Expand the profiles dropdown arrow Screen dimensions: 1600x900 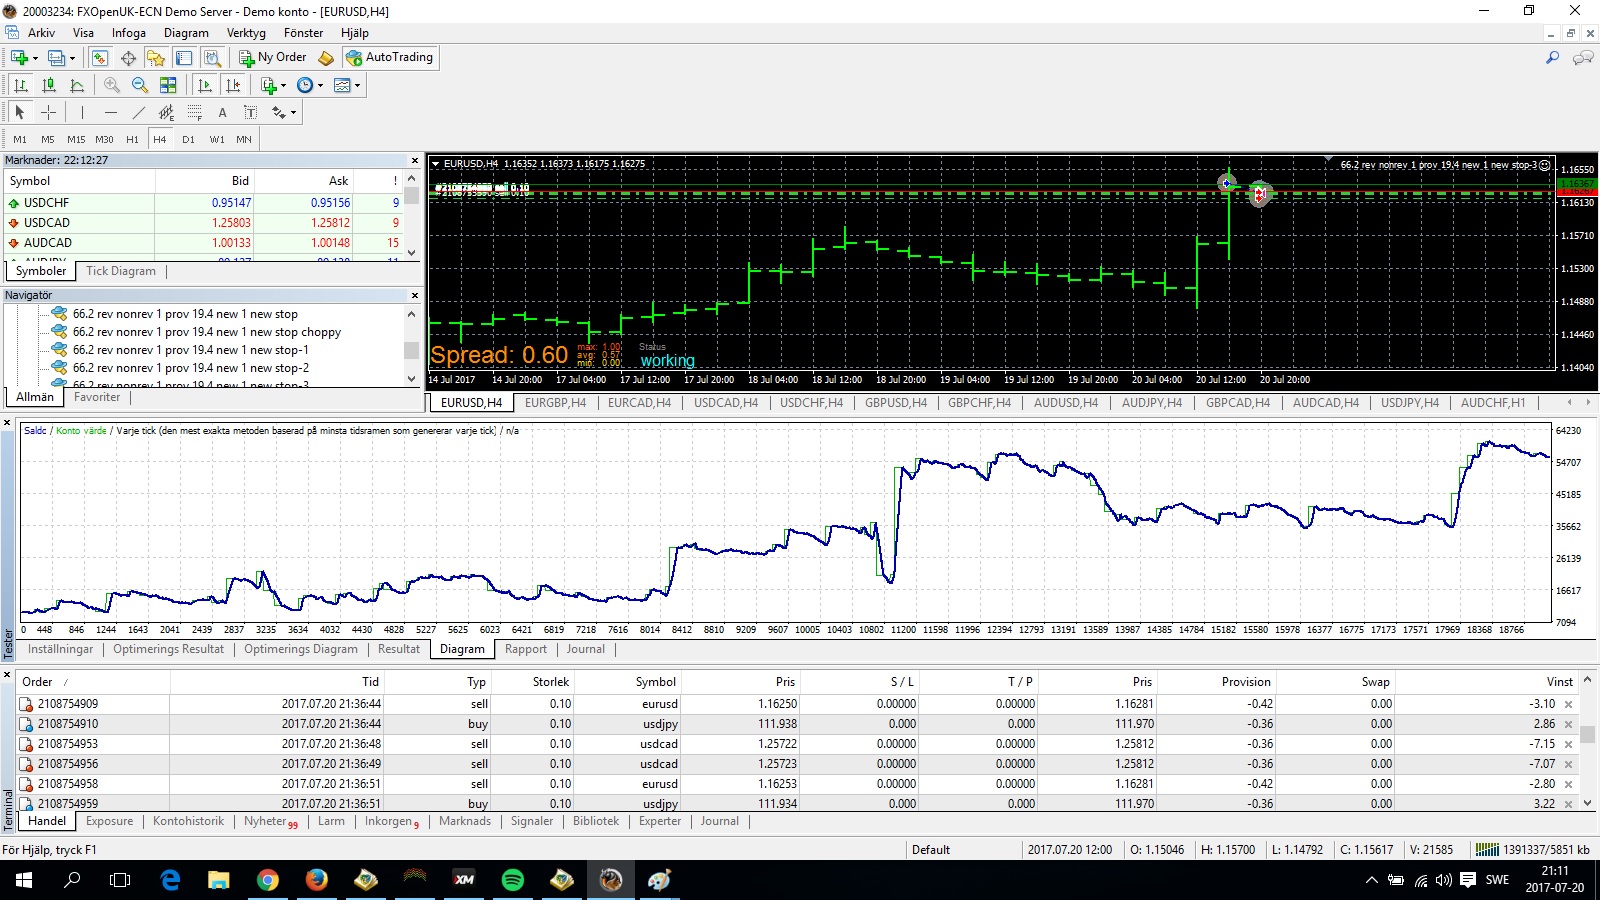click(x=72, y=58)
